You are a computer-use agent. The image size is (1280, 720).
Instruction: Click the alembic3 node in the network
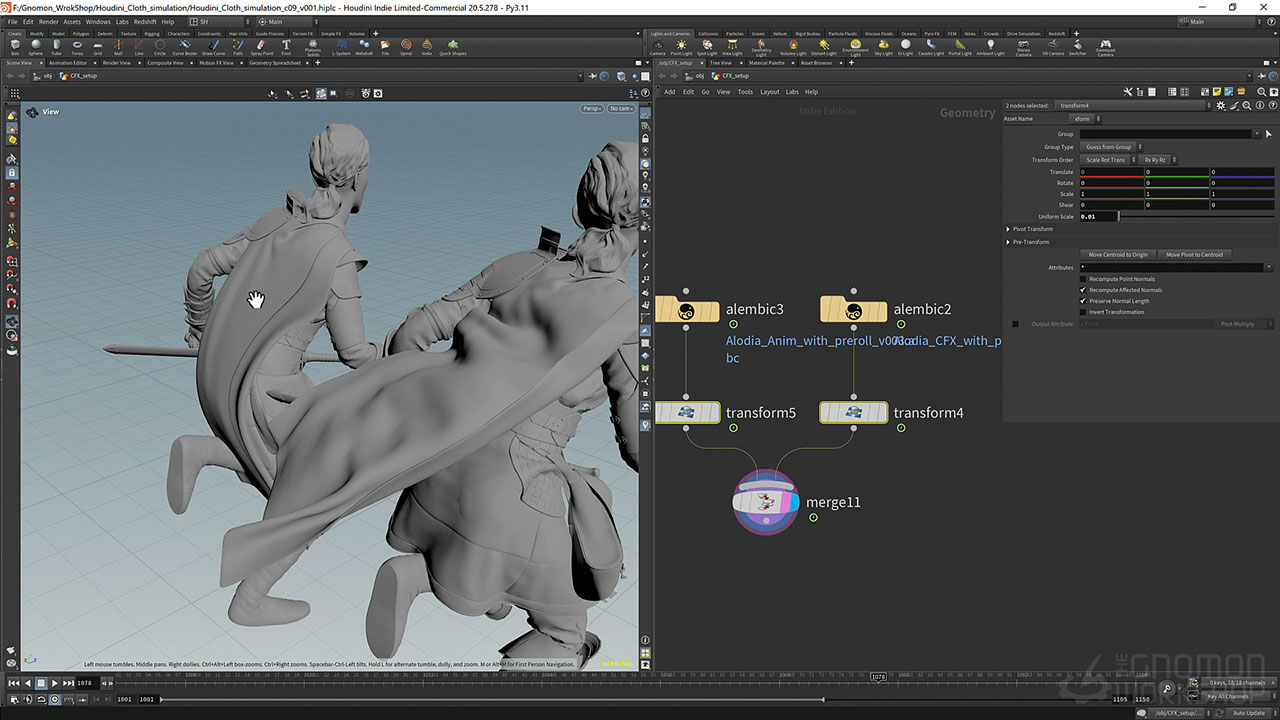[687, 310]
